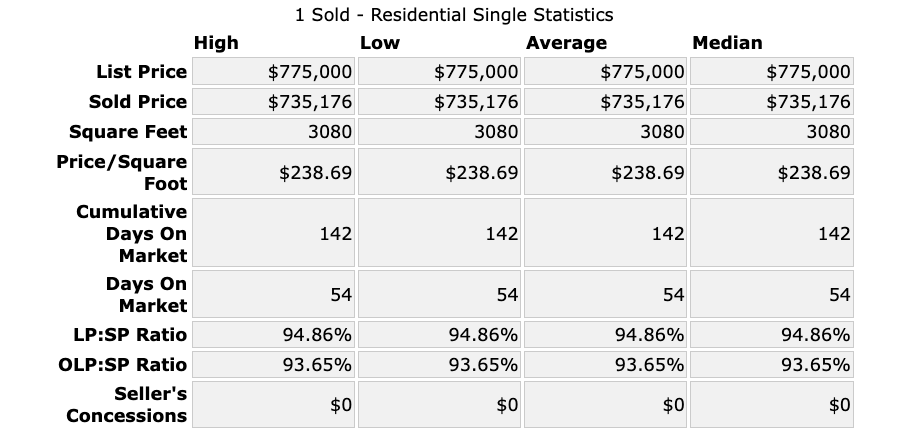This screenshot has width=912, height=444.
Task: Click the table title '1 Sold - Residential Single Statistics'
Action: tap(455, 15)
